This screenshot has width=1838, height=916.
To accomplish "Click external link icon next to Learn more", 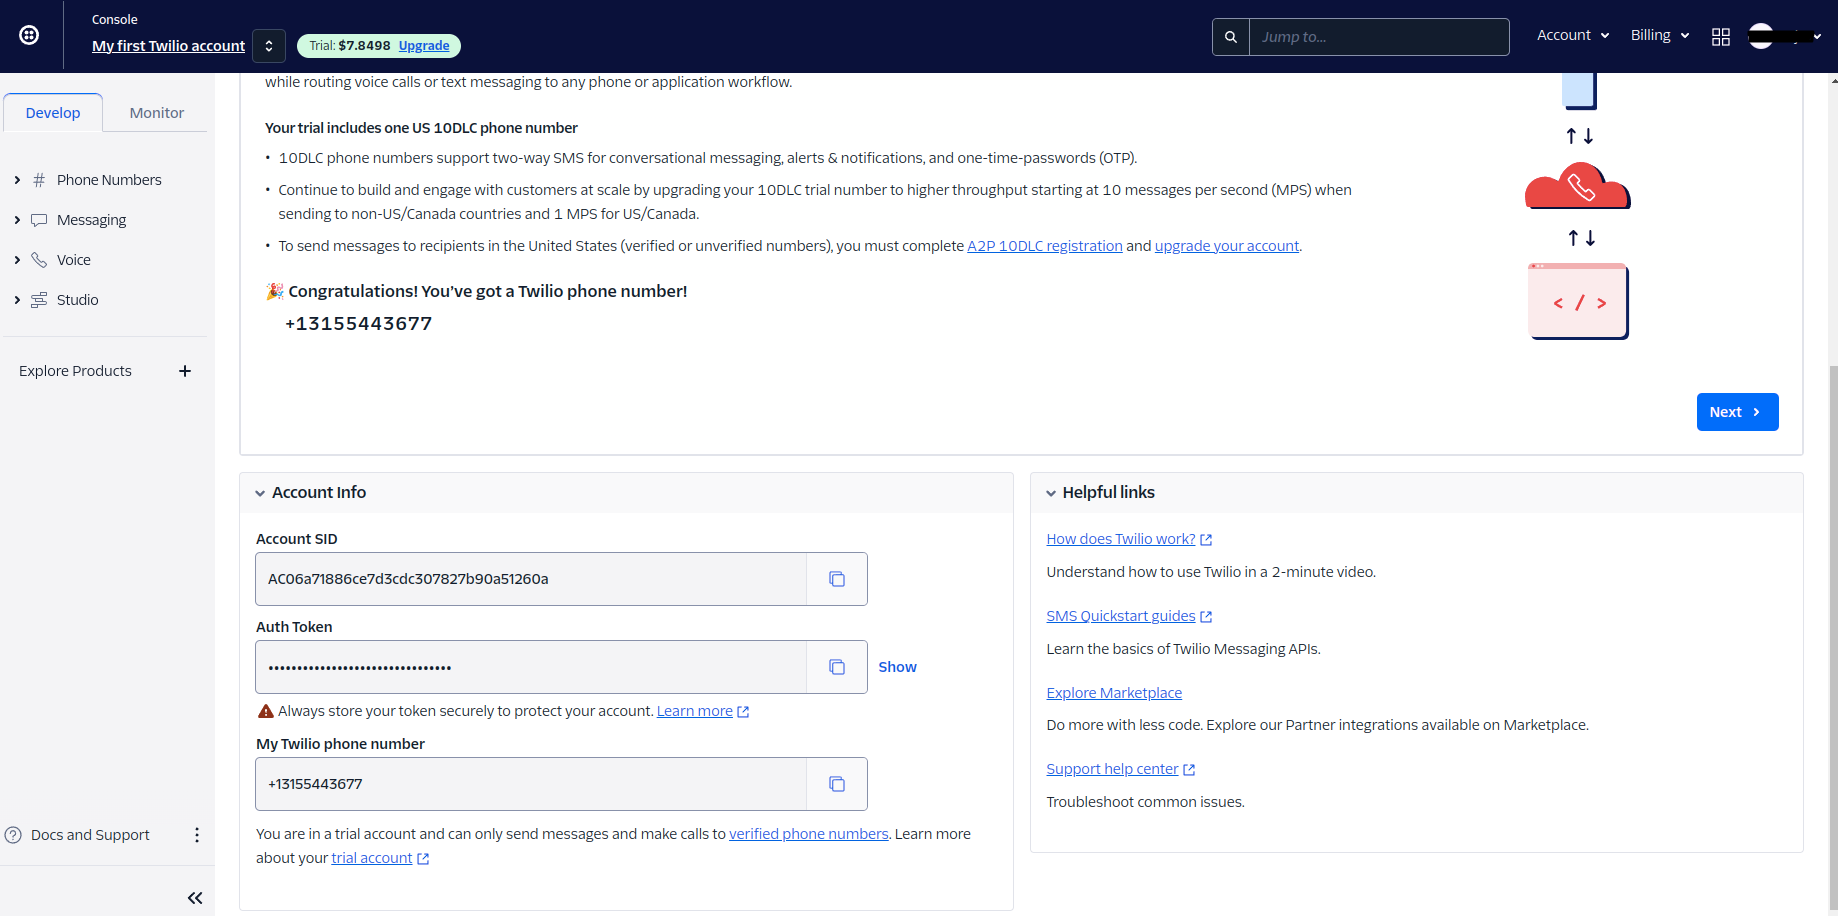I will [x=743, y=712].
